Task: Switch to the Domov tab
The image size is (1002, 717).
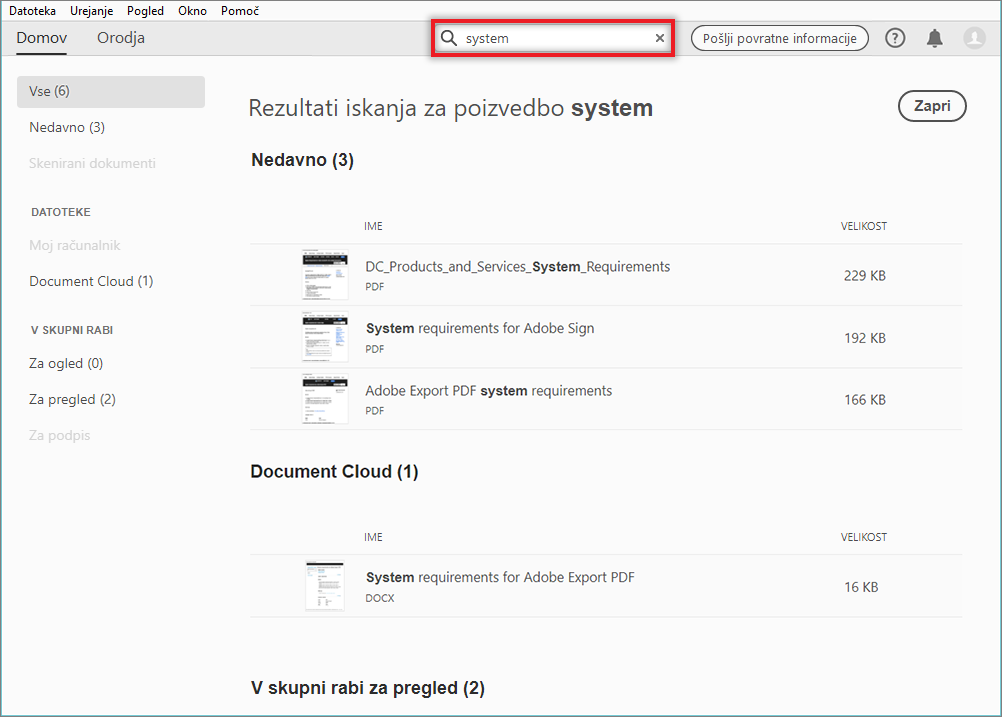Action: 42,38
